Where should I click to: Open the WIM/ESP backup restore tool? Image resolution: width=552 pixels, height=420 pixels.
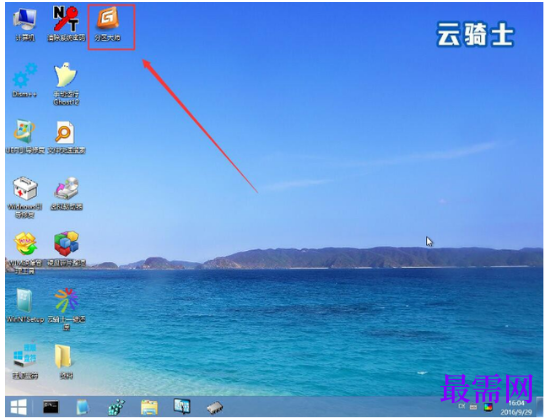click(25, 253)
